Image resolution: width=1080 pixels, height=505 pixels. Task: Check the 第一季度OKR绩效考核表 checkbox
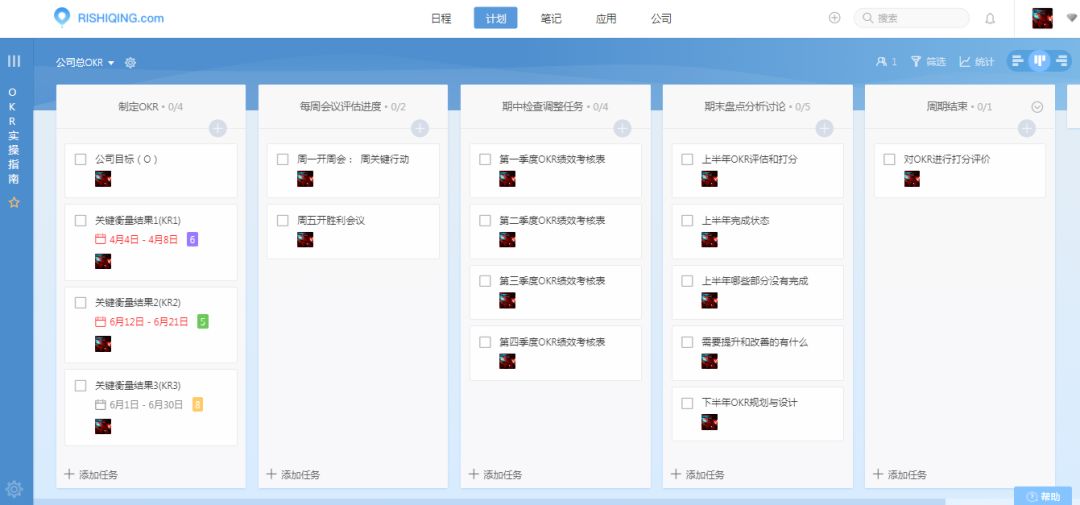pos(485,159)
